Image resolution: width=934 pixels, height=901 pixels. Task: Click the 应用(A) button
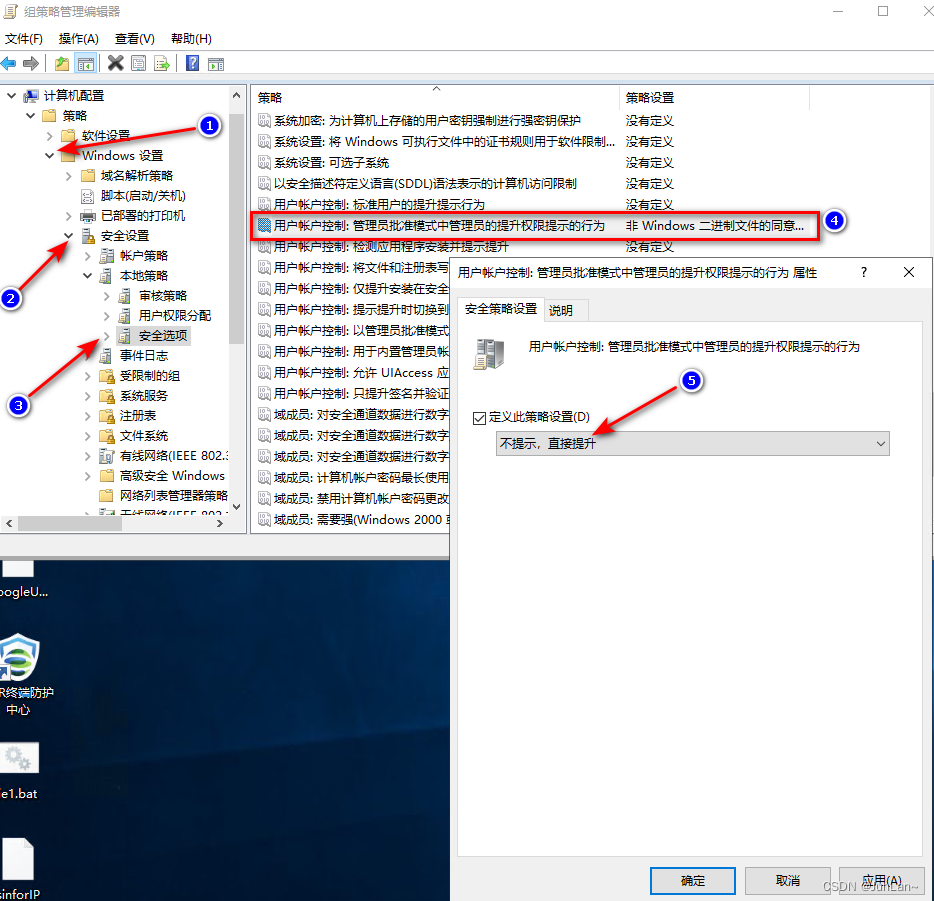tap(882, 881)
